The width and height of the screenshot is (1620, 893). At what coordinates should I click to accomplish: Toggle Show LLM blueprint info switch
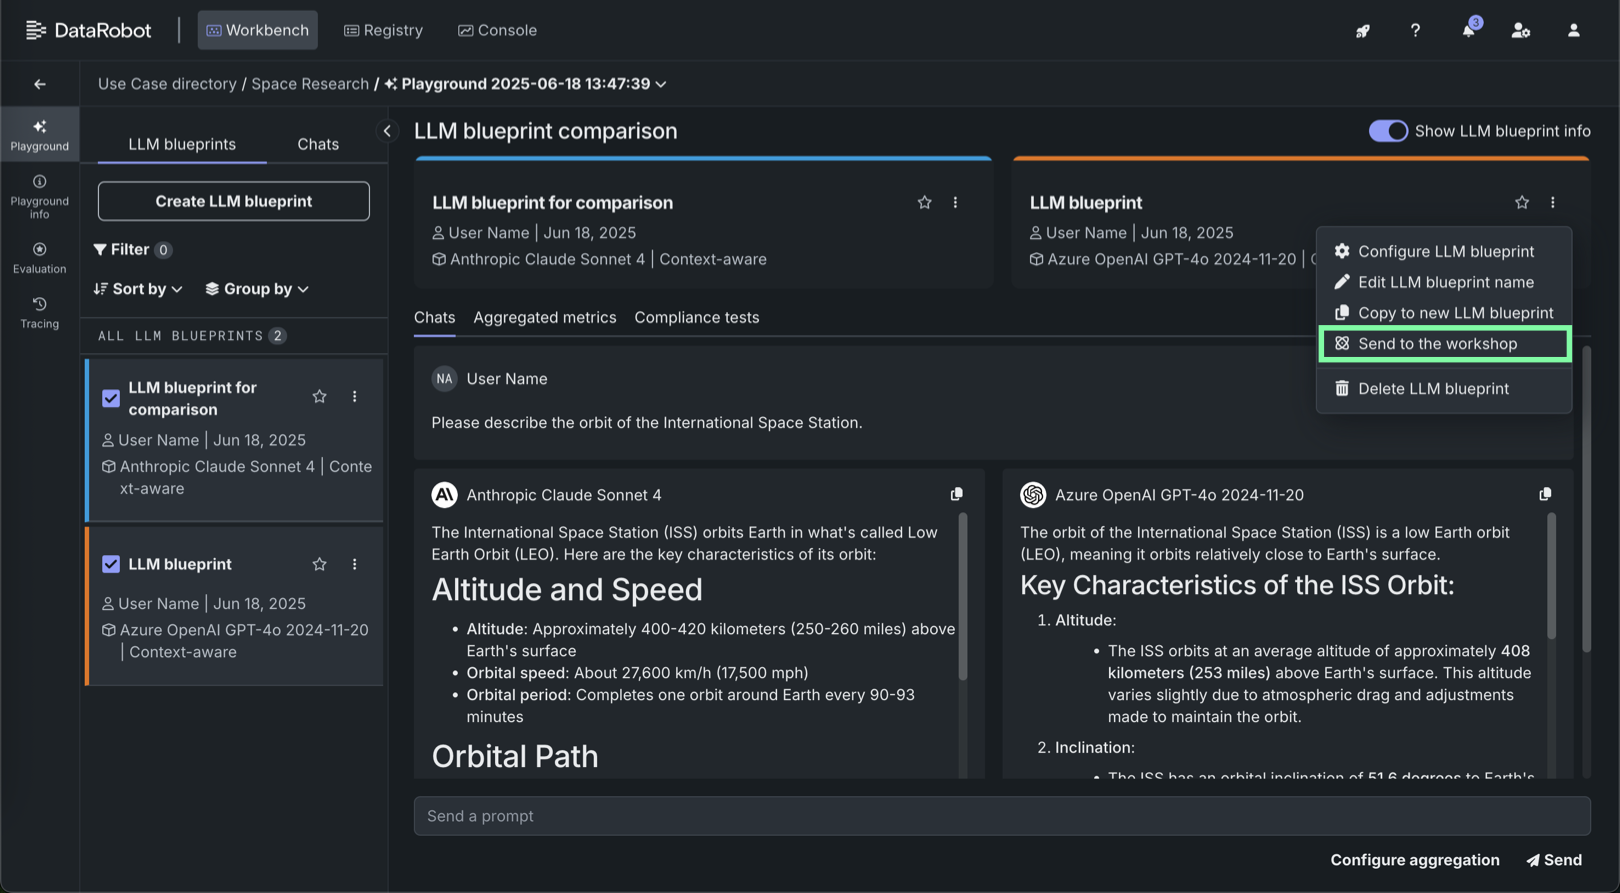1388,131
